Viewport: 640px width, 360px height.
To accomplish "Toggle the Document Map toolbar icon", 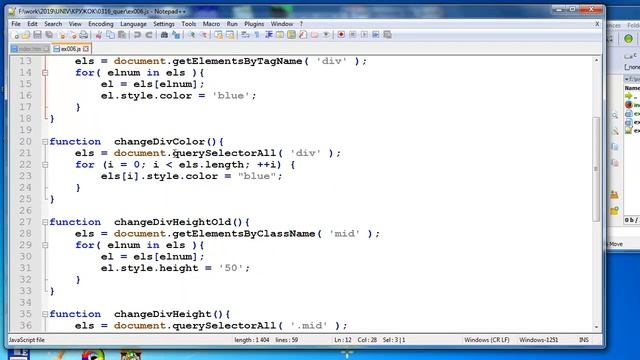I will [x=291, y=35].
